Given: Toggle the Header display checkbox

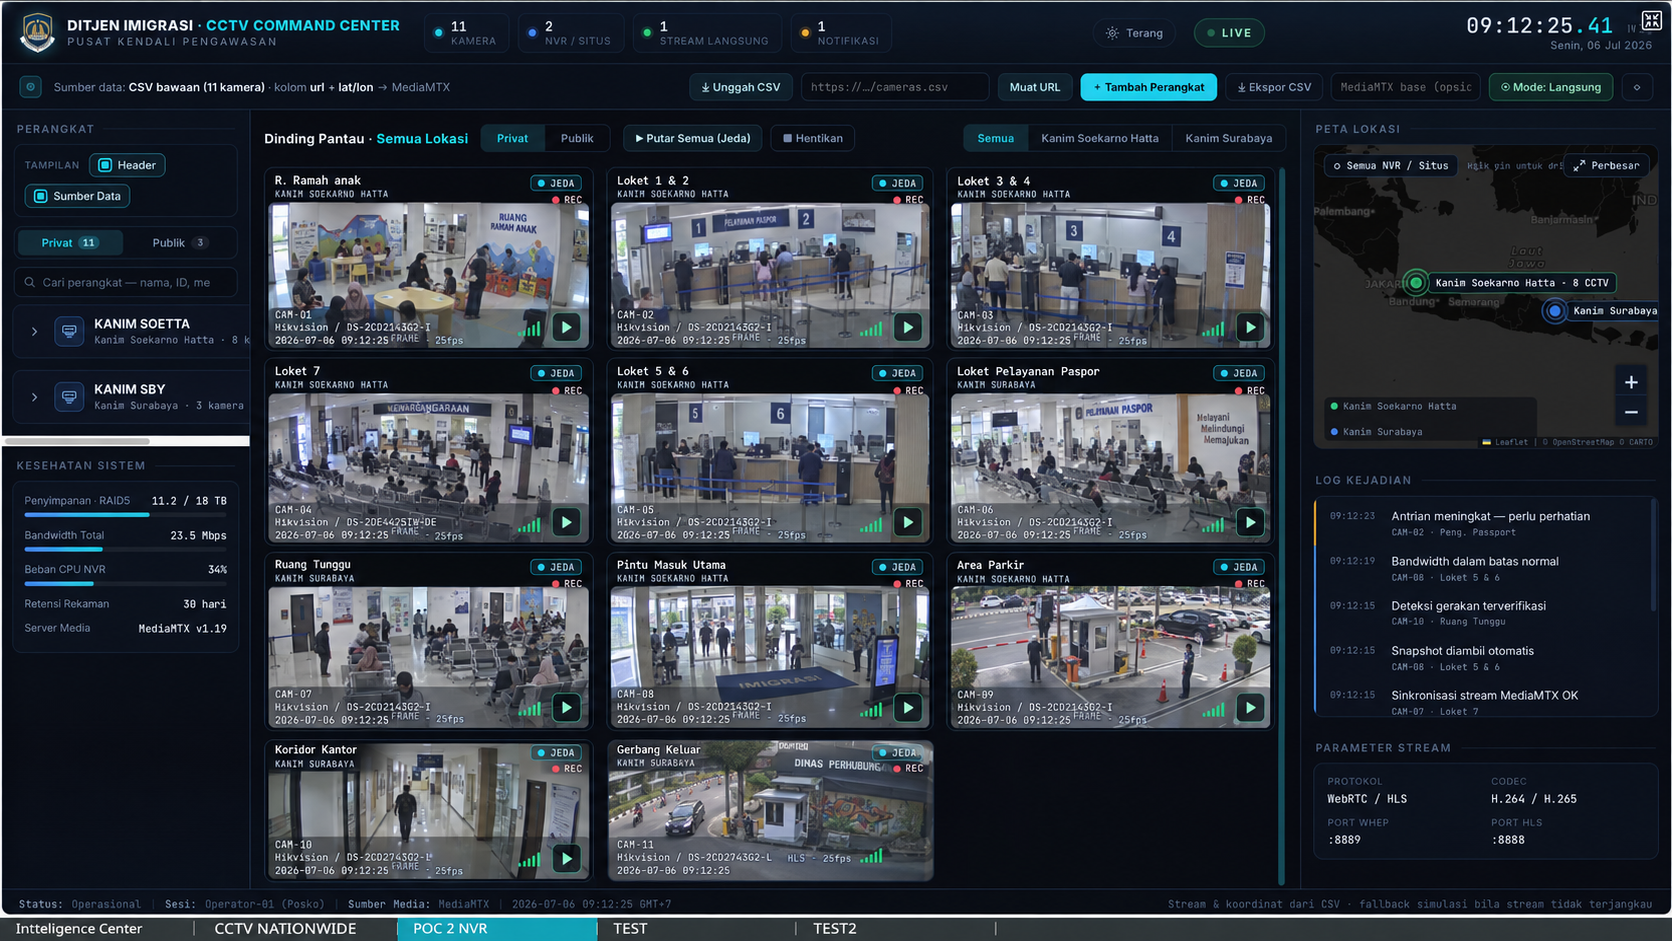Looking at the screenshot, I should 127,165.
